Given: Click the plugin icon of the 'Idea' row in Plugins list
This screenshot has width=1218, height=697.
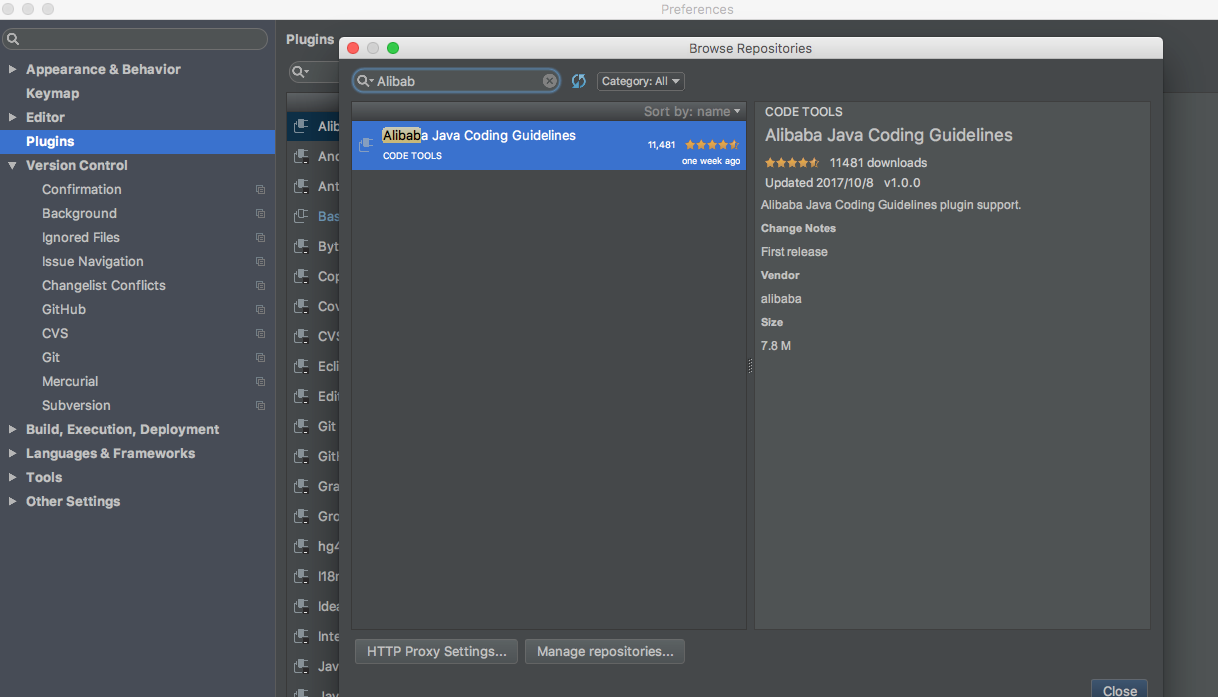Looking at the screenshot, I should click(300, 606).
